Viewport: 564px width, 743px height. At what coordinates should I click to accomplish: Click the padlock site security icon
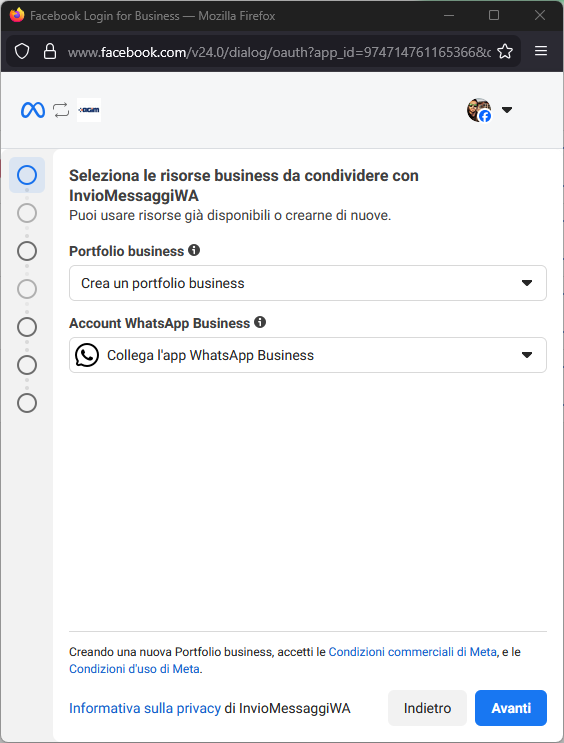50,51
